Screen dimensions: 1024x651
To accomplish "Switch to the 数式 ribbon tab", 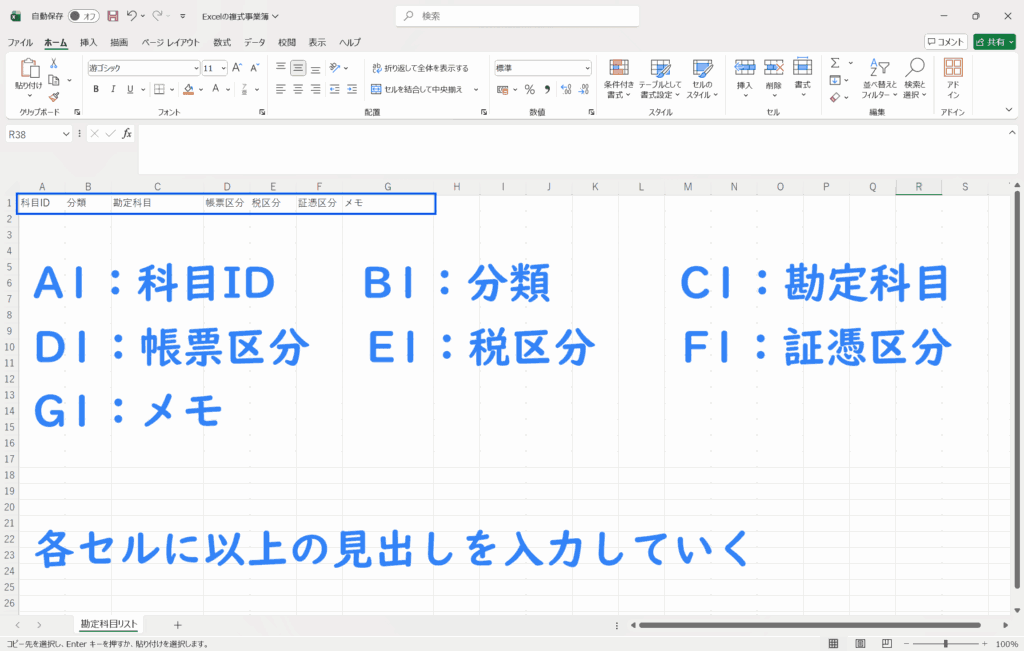I will [222, 42].
